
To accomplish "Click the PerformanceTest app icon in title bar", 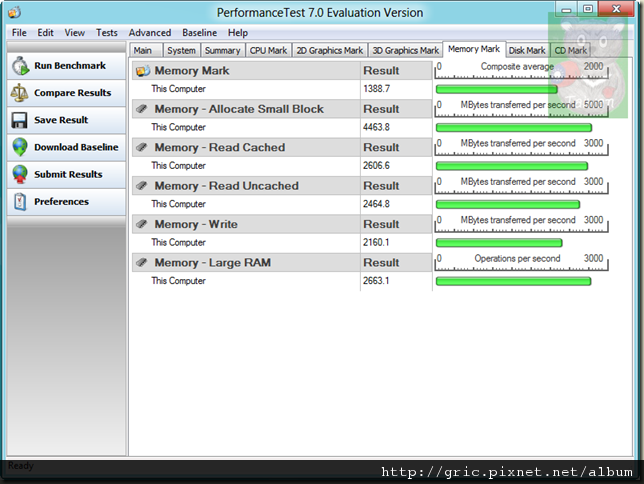I will coord(14,12).
